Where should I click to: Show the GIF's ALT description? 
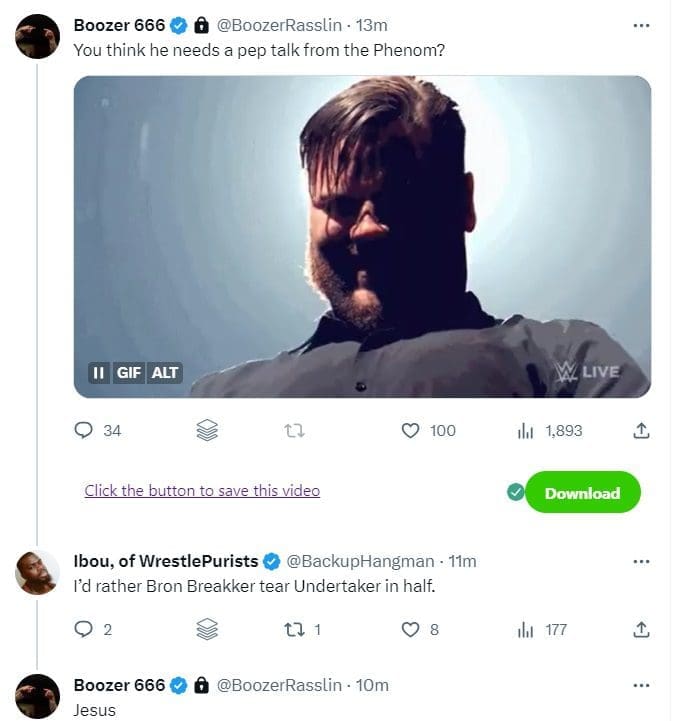[x=165, y=373]
